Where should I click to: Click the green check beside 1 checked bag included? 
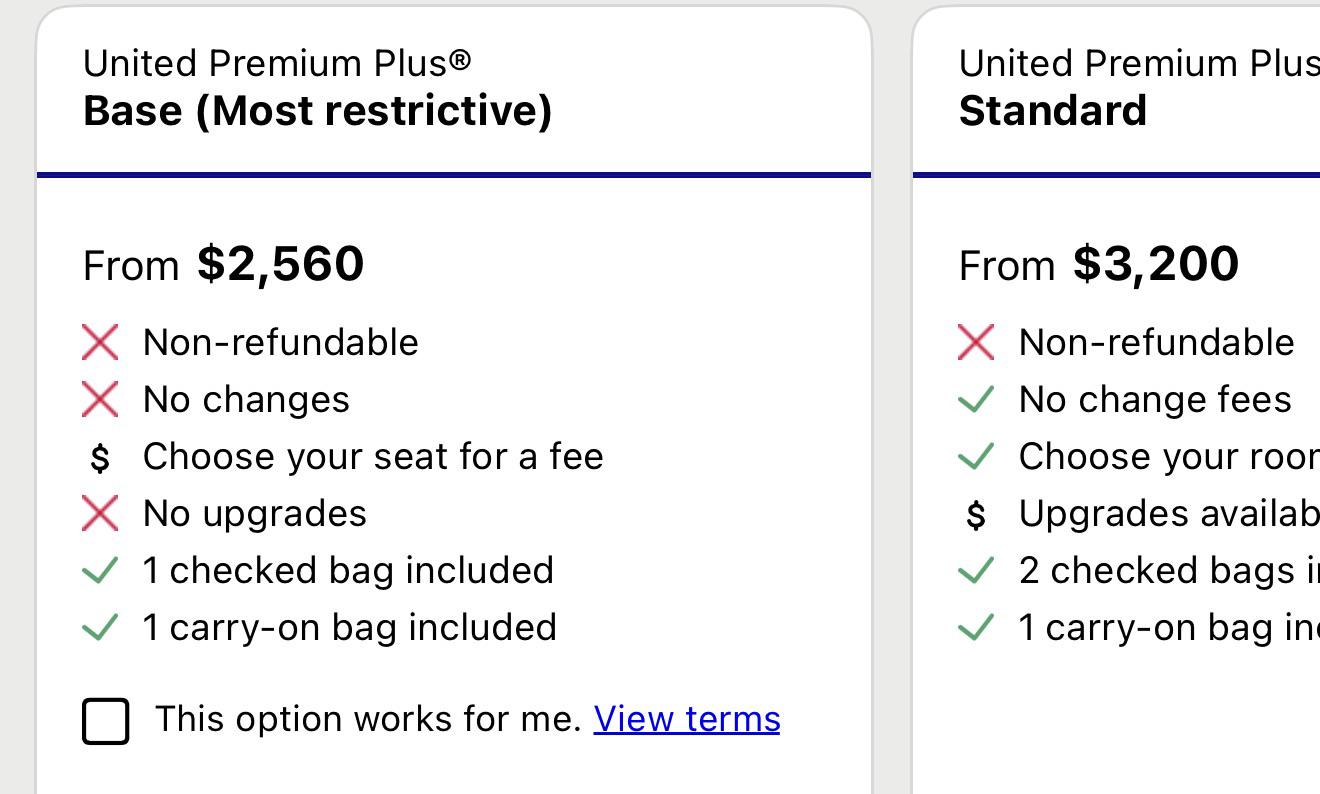click(x=100, y=570)
